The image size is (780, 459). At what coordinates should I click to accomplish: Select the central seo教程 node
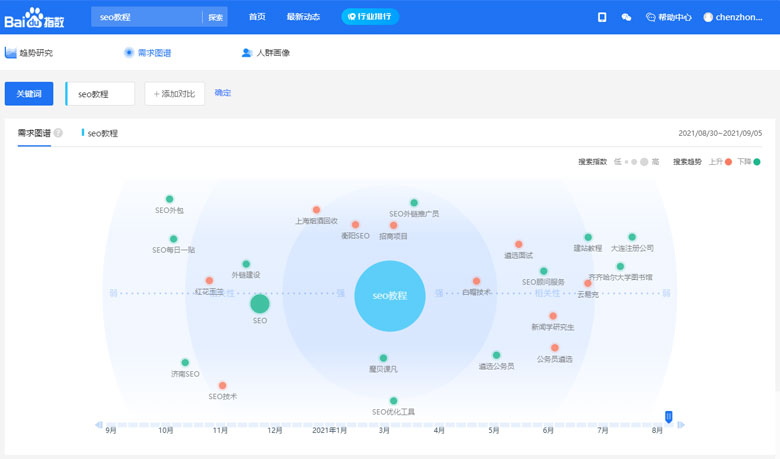tap(389, 296)
